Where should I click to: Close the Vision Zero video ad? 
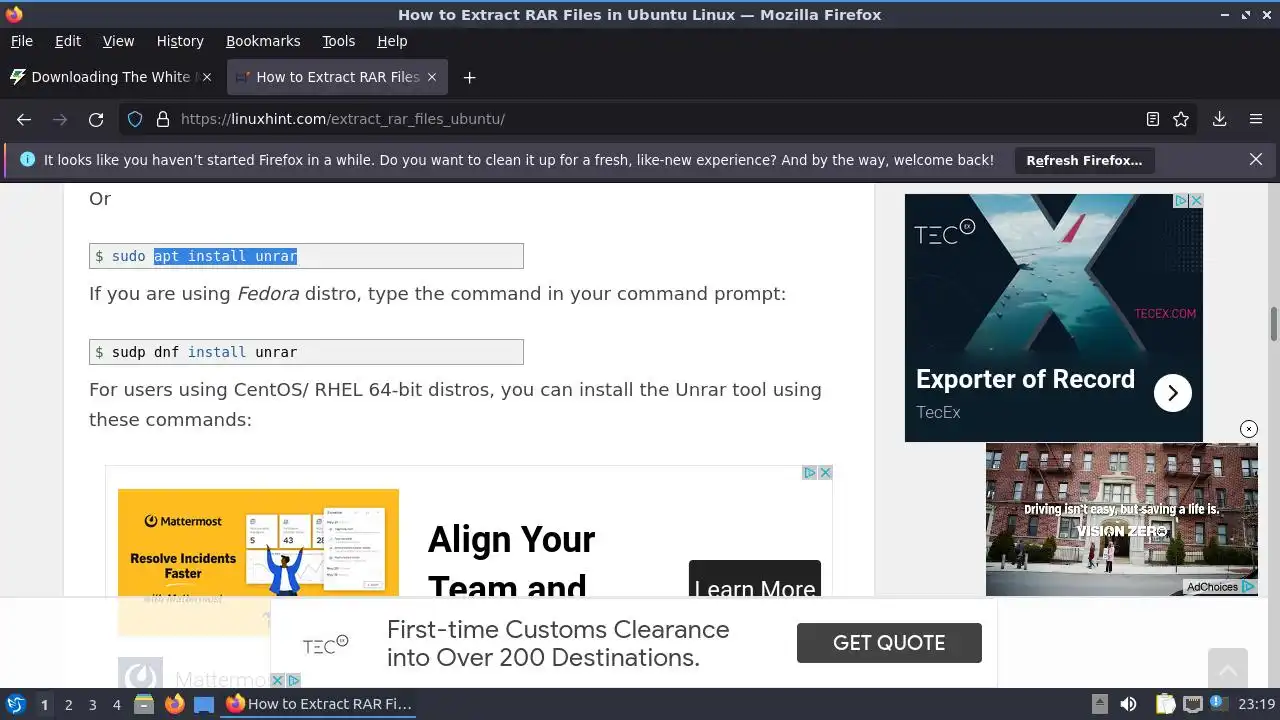(1249, 429)
